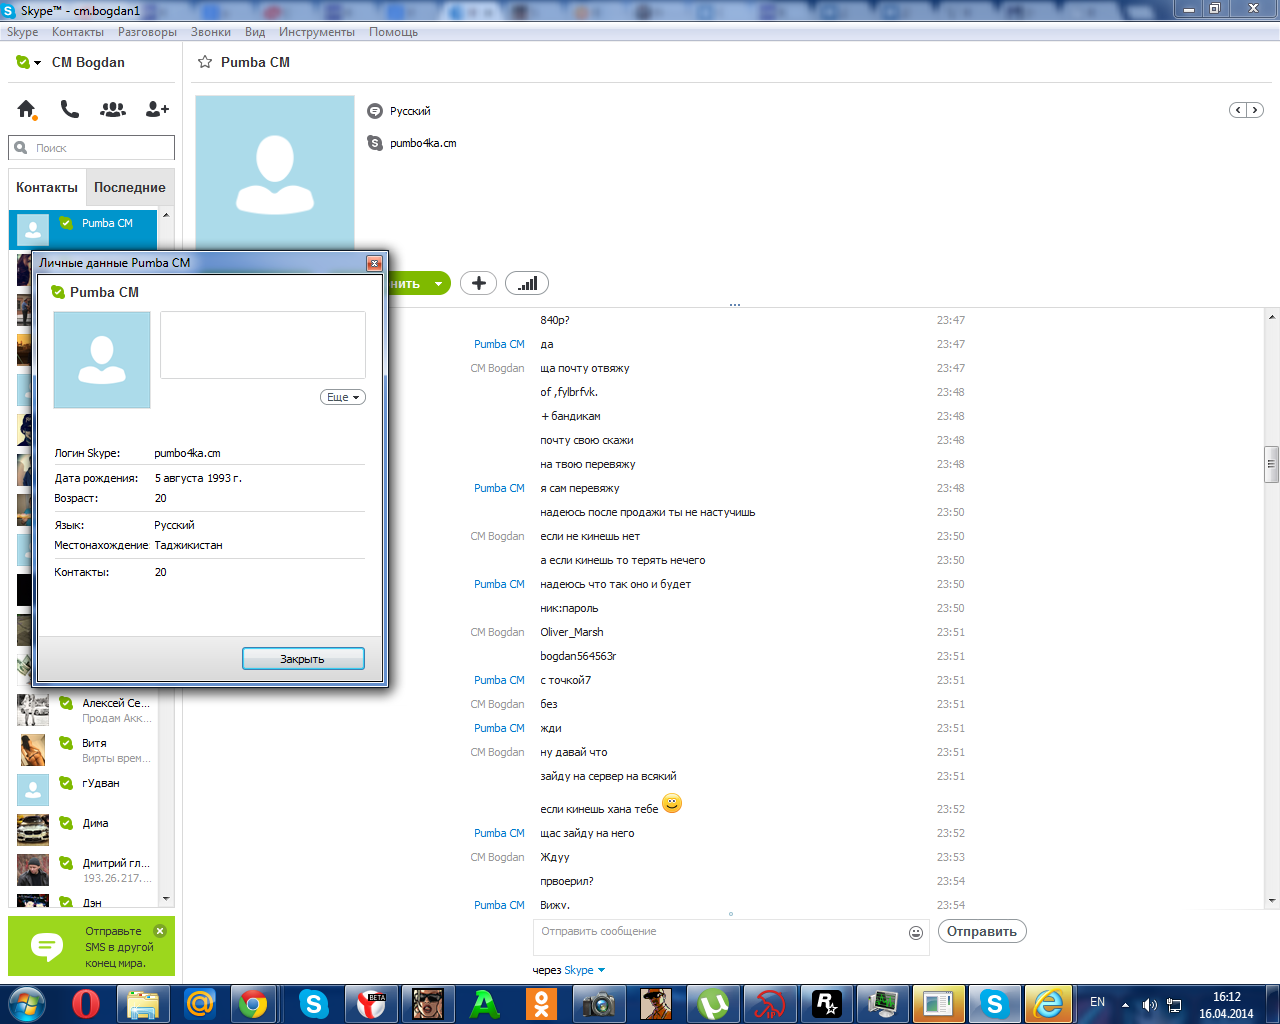
Task: Switch to the Последние tab
Action: tap(130, 187)
